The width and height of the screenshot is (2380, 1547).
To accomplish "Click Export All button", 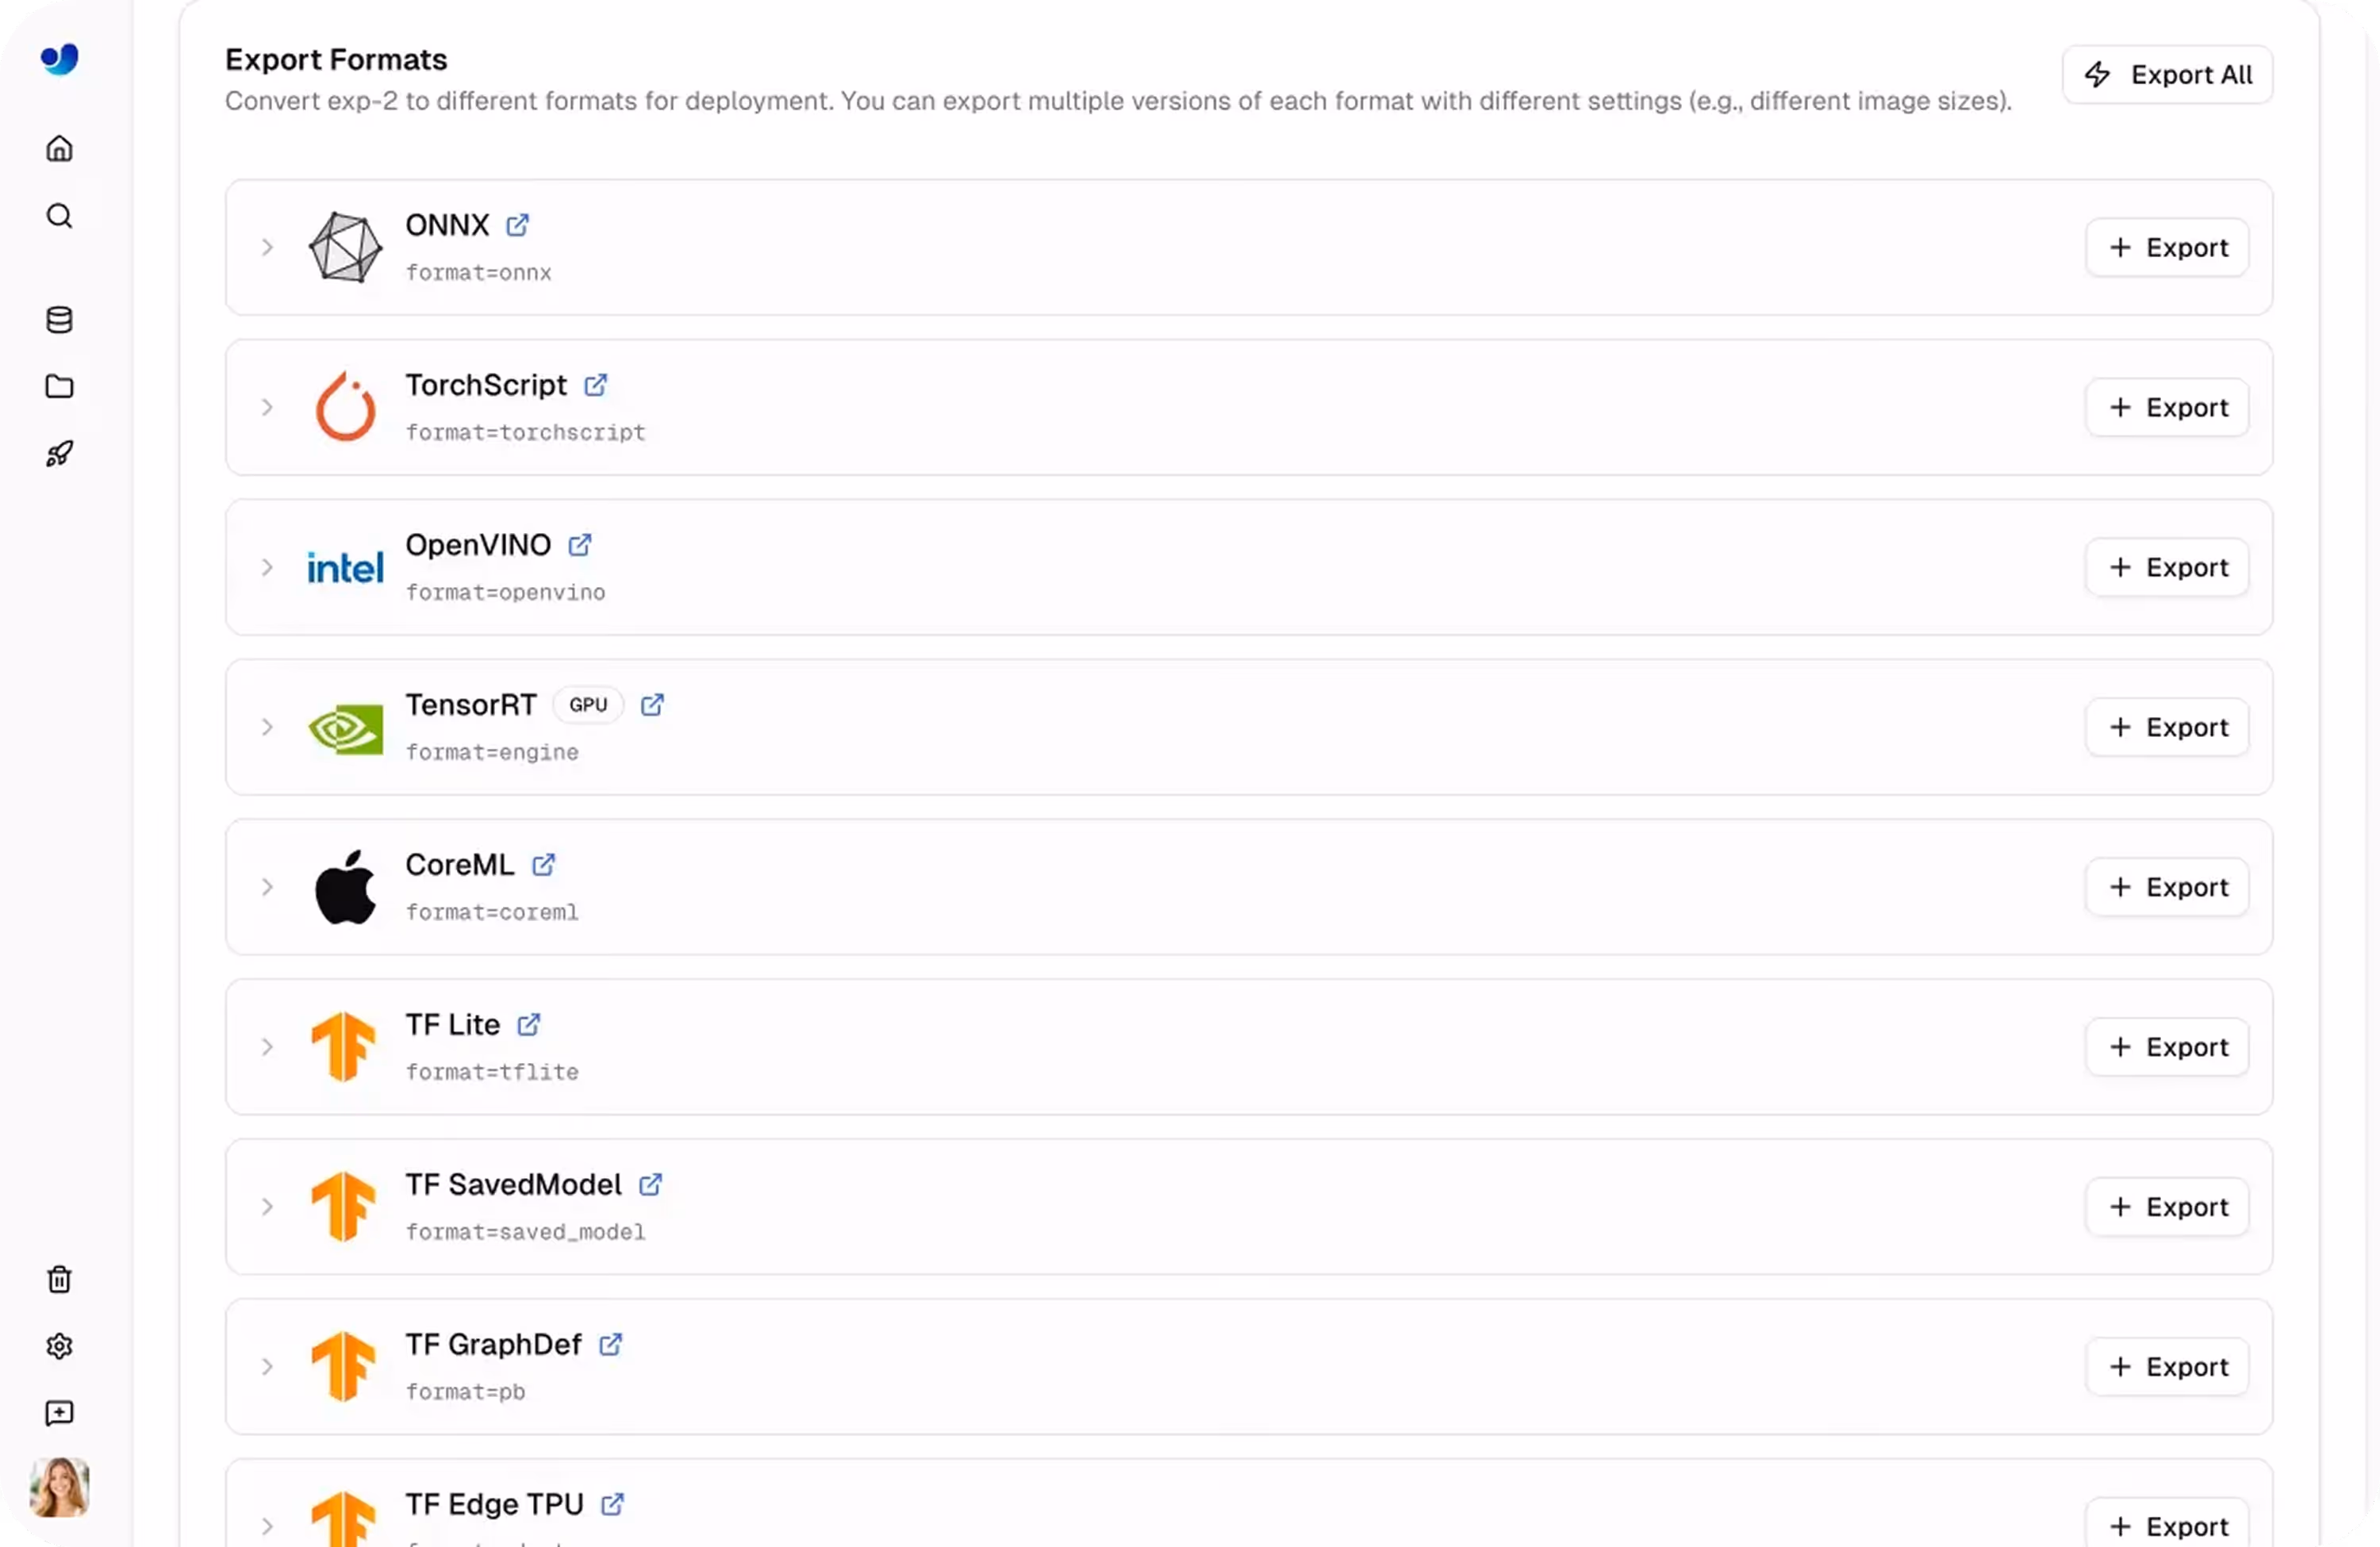I will 2167,75.
